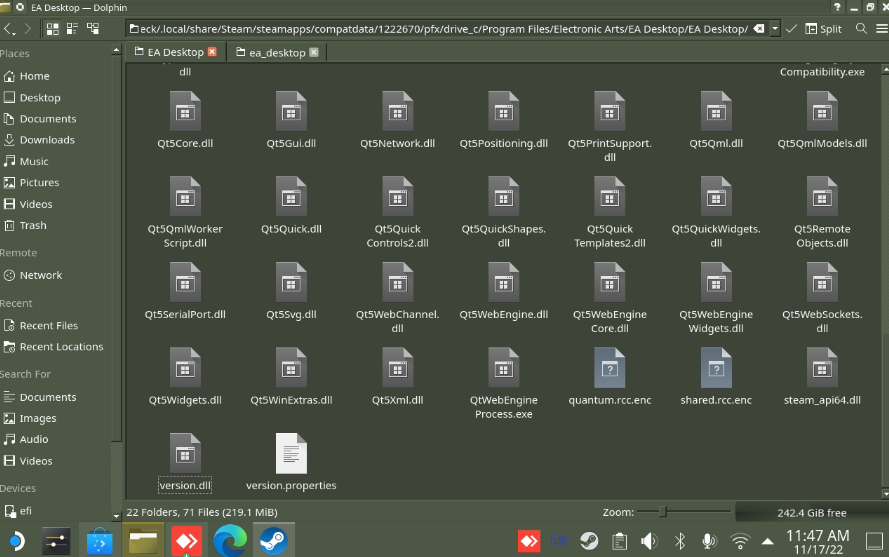Open Trash in Places panel
889x557 pixels.
click(x=33, y=225)
